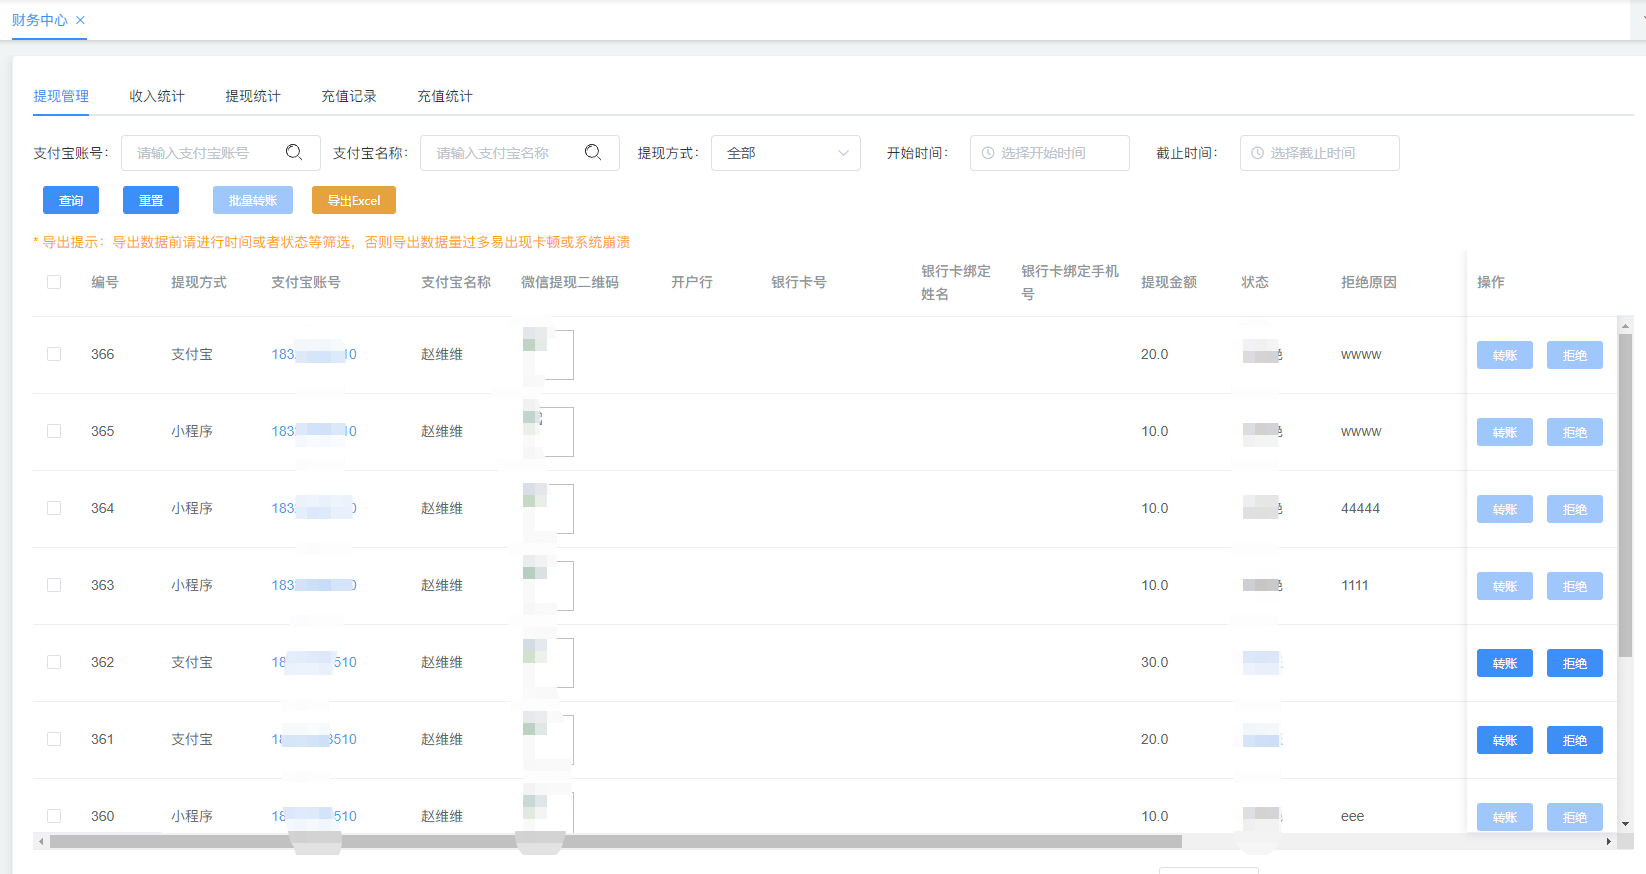
Task: Switch to the 收入统计 tab
Action: [157, 96]
